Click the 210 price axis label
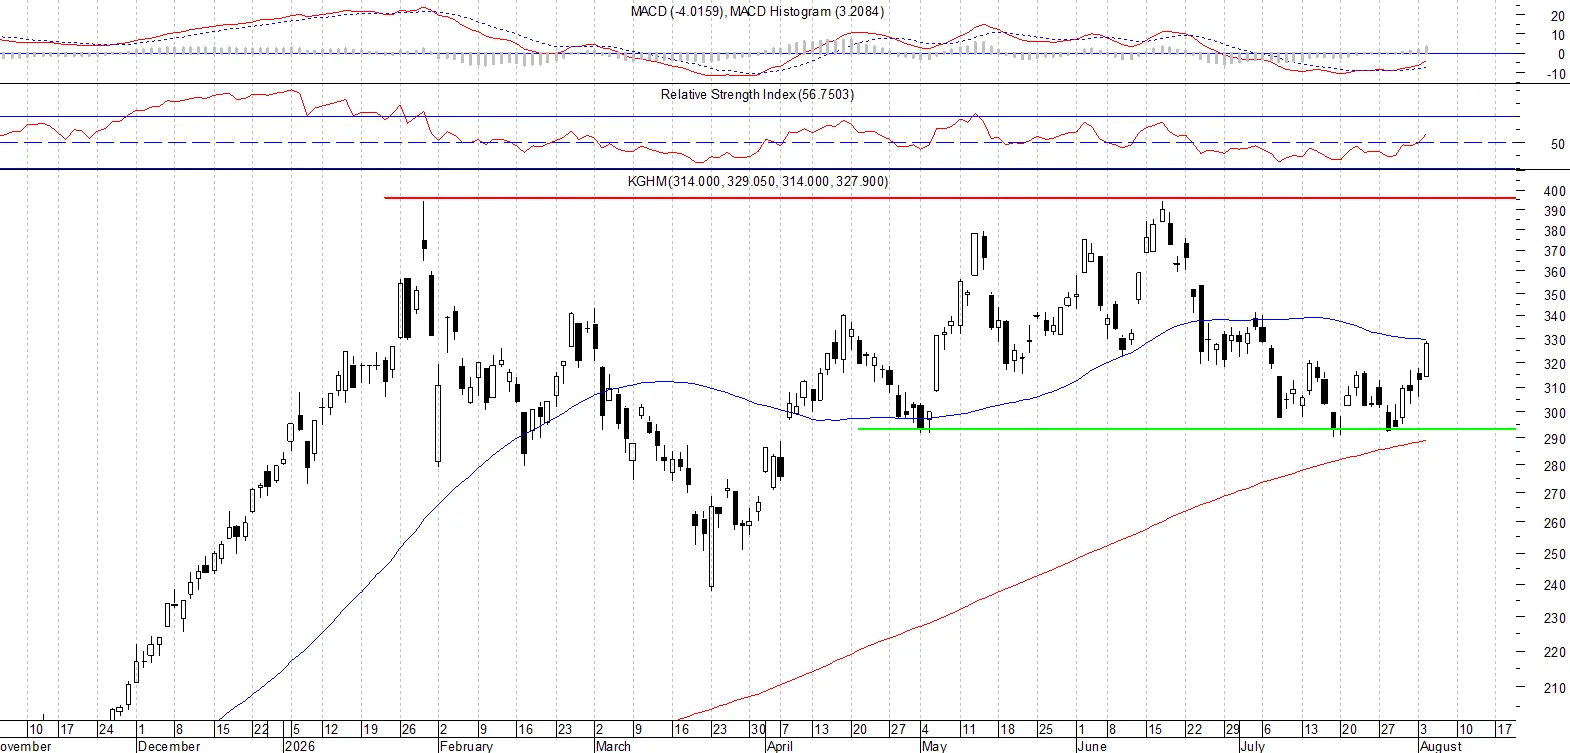Viewport: 1570px width, 753px height. 1555,688
